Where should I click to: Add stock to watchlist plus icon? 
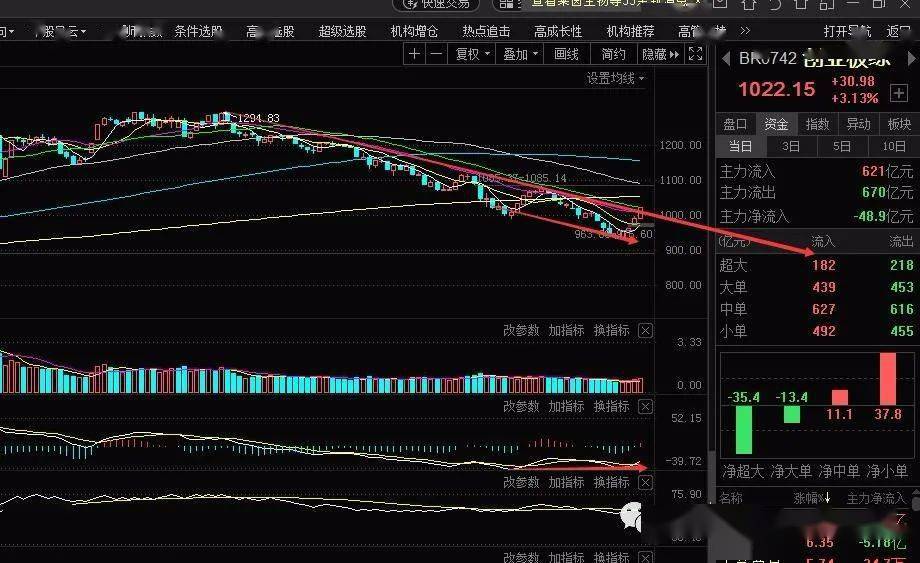pos(899,93)
